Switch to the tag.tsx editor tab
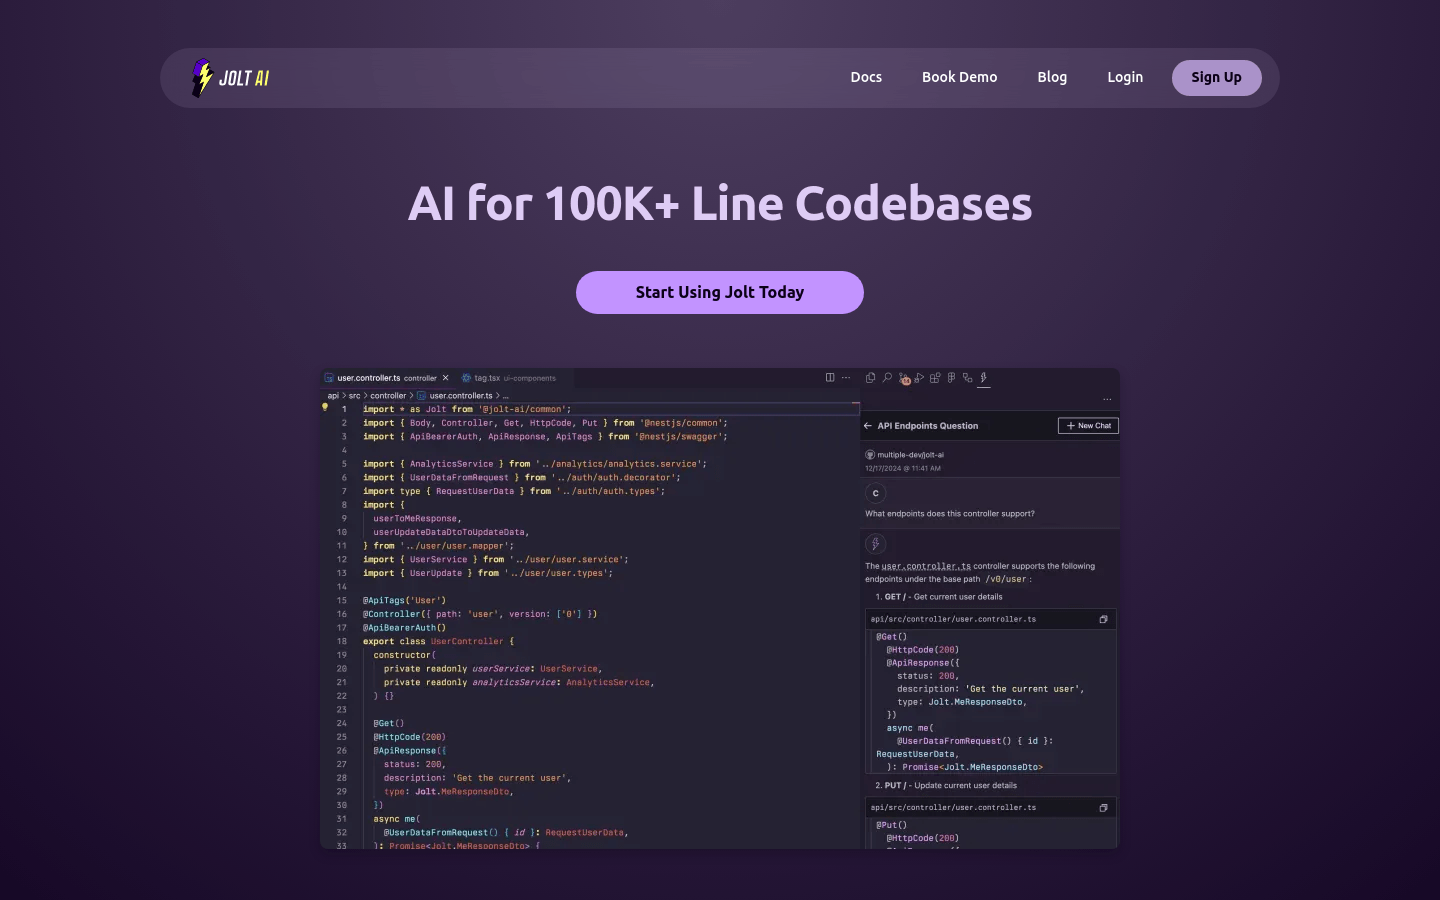 click(487, 378)
